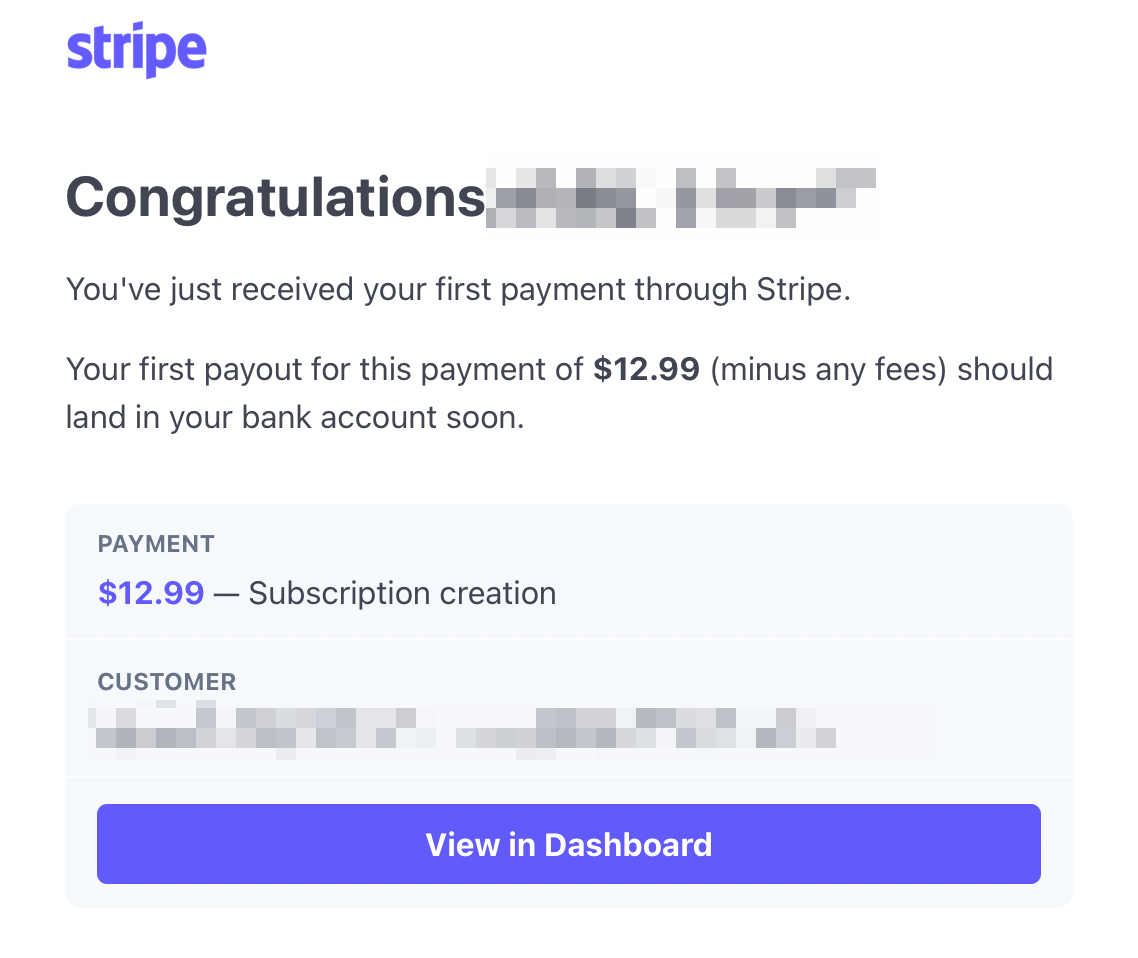This screenshot has width=1138, height=958.
Task: Click the dash between $12.99 and Subscription
Action: (x=226, y=594)
